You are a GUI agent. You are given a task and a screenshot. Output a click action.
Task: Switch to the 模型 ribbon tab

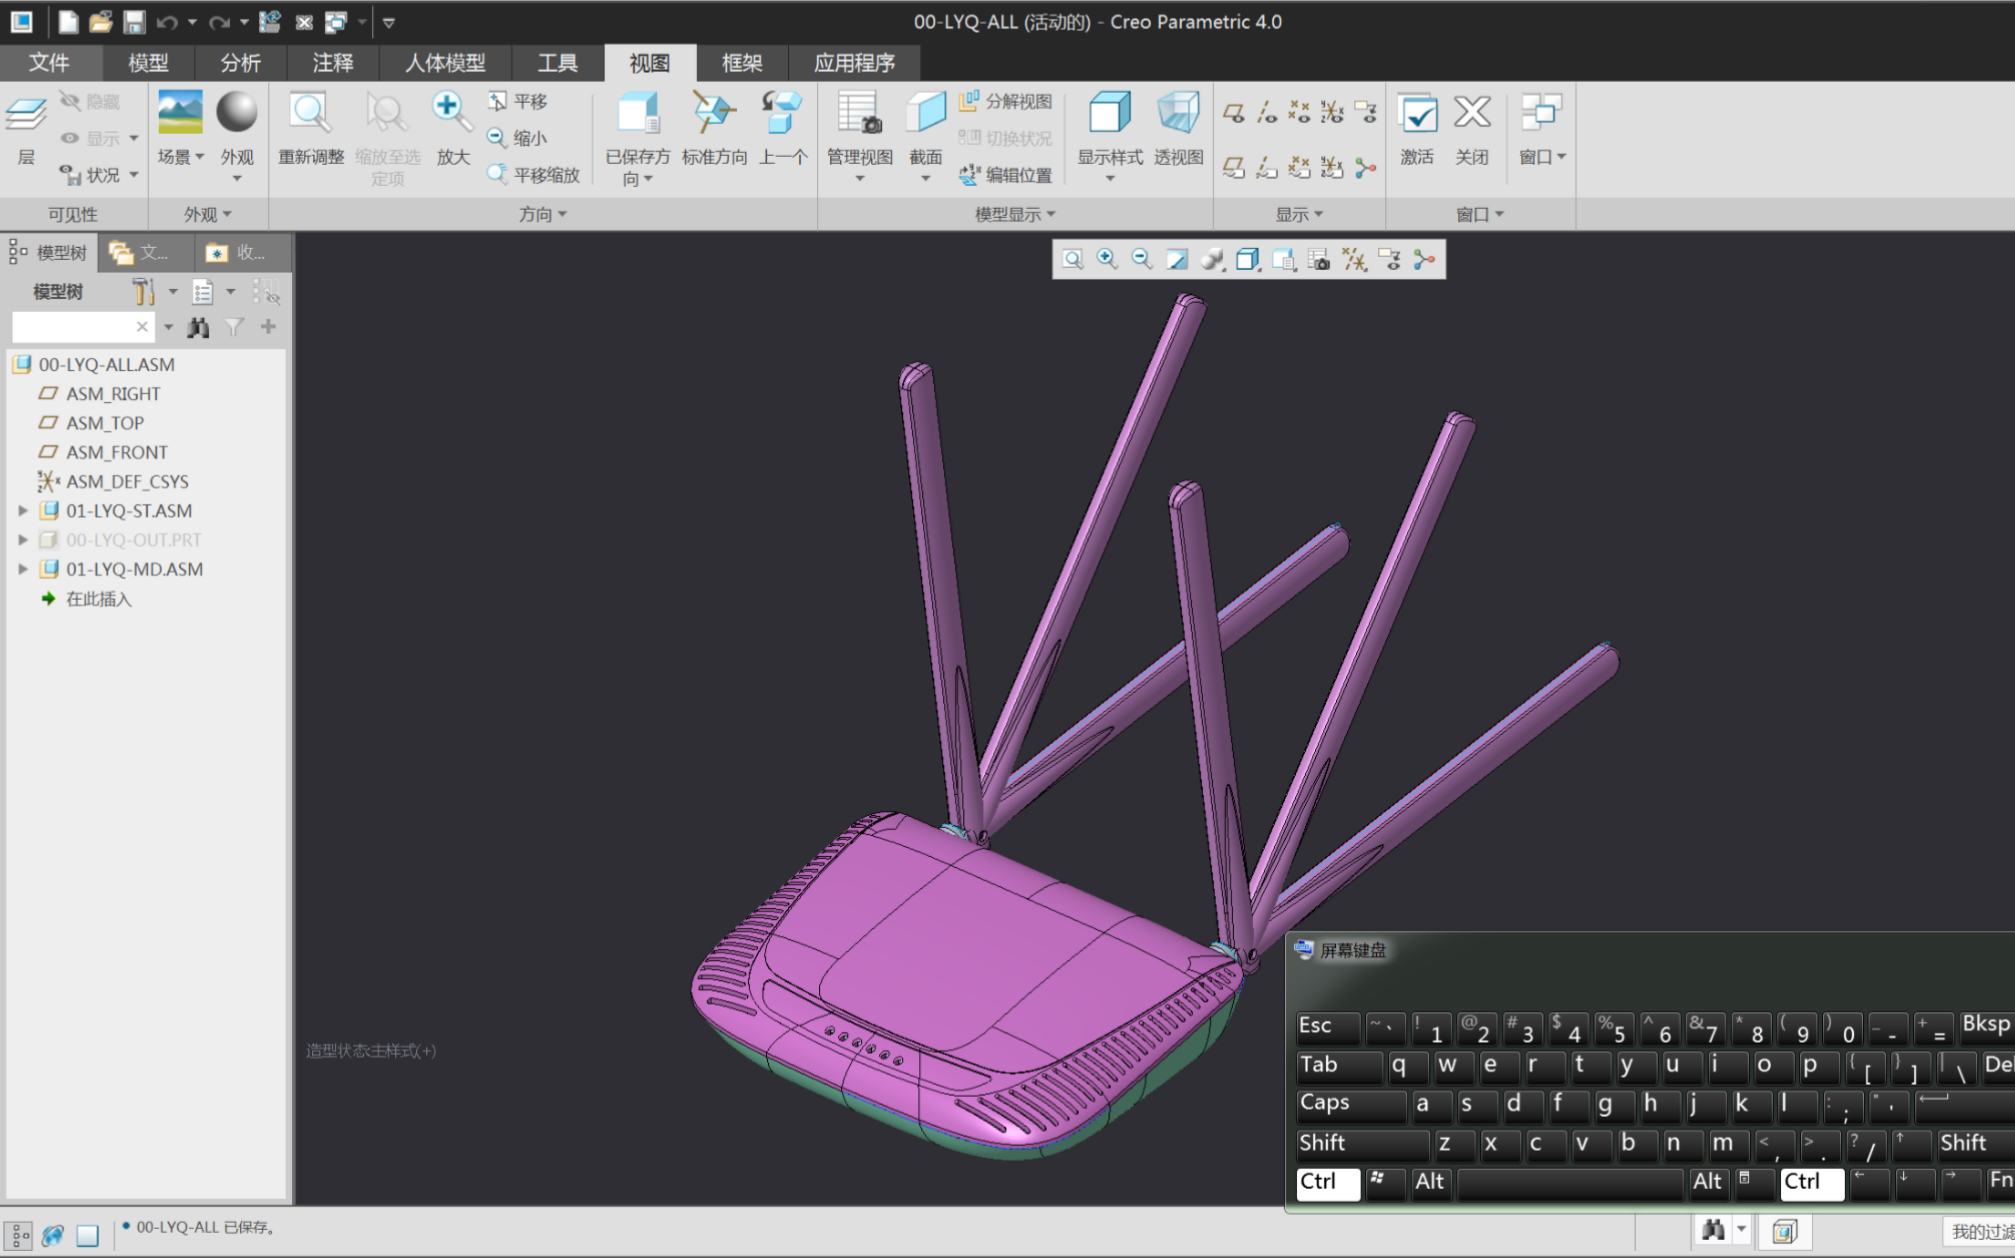[x=148, y=63]
